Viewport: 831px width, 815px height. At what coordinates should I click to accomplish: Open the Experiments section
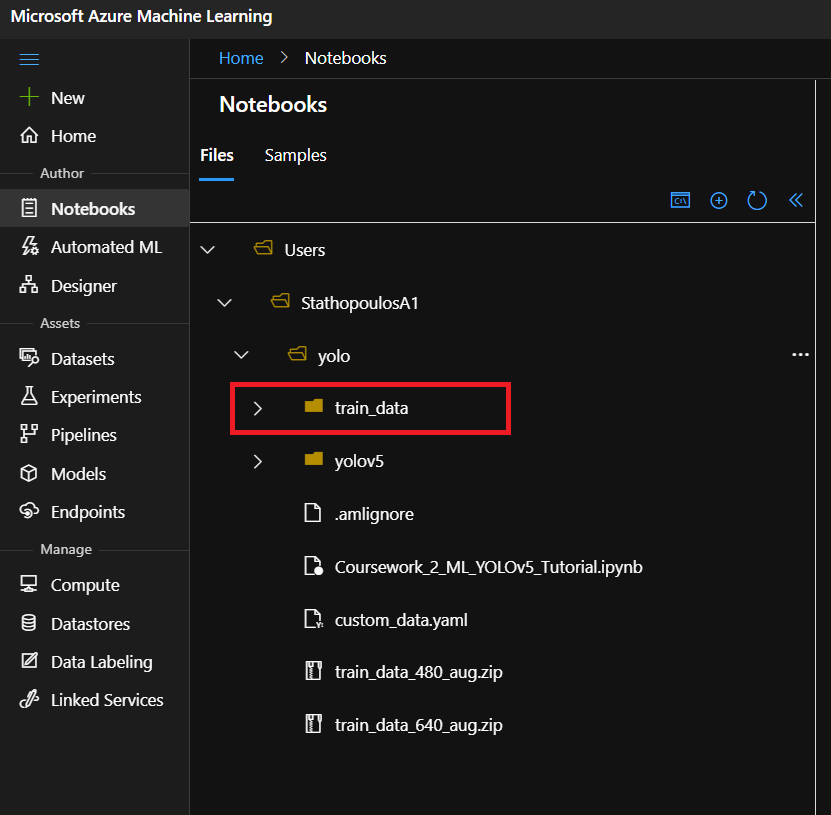pyautogui.click(x=96, y=397)
